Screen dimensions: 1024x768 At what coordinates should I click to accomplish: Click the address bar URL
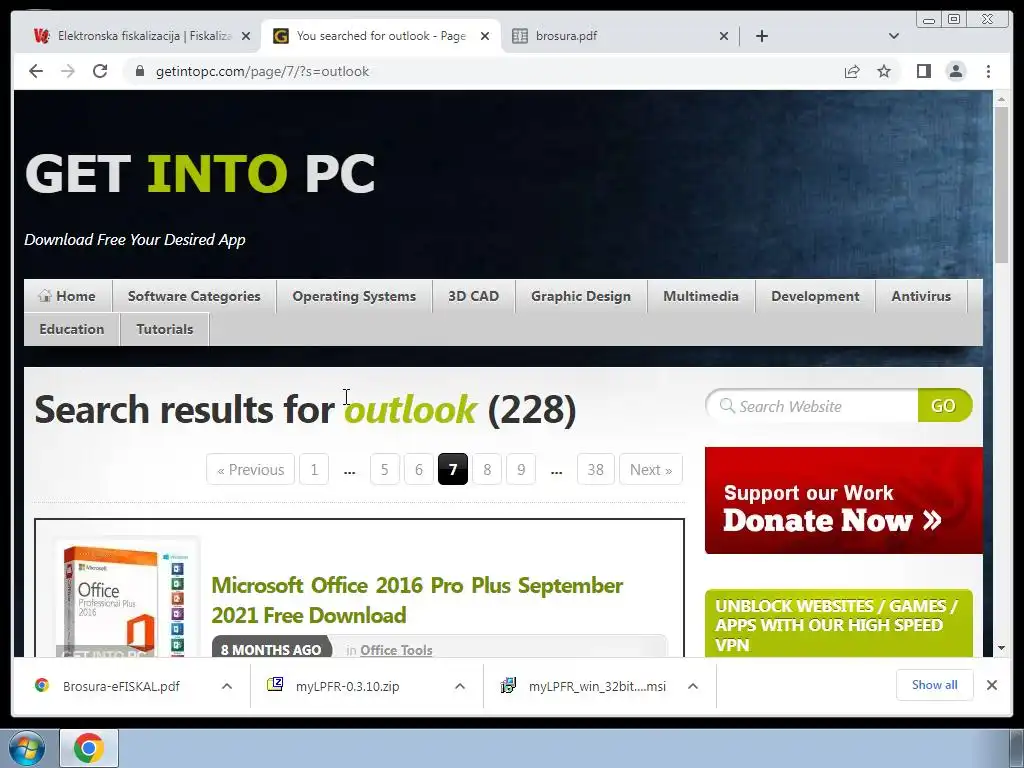263,71
